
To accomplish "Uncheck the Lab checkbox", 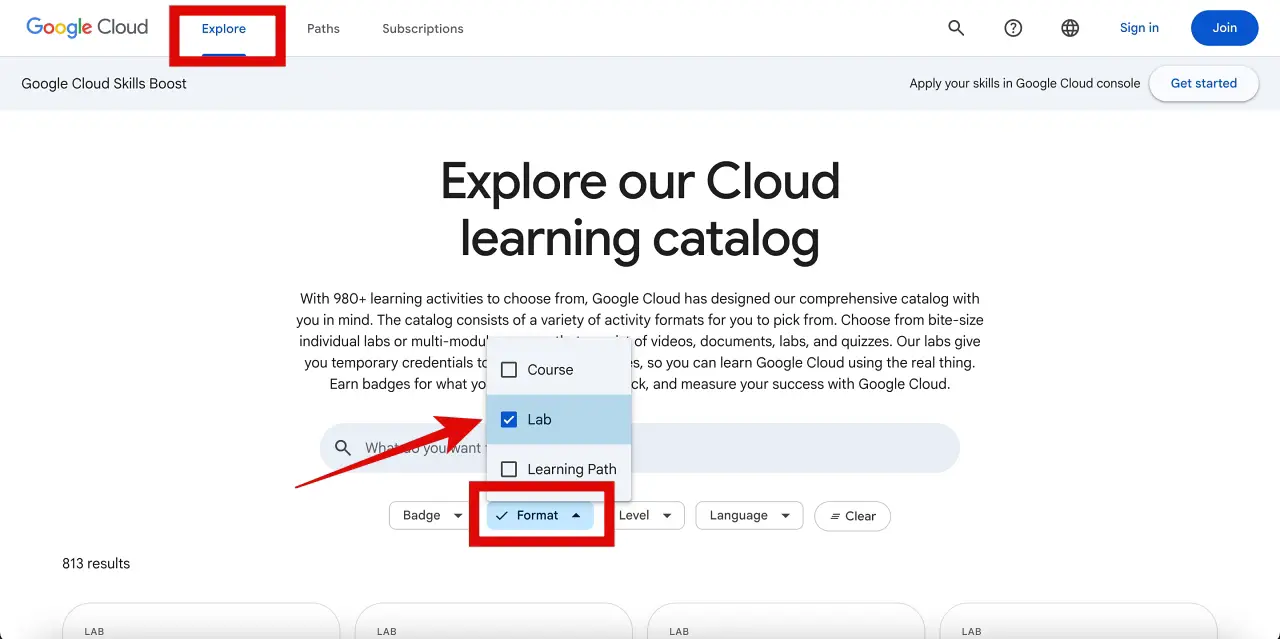I will tap(509, 420).
